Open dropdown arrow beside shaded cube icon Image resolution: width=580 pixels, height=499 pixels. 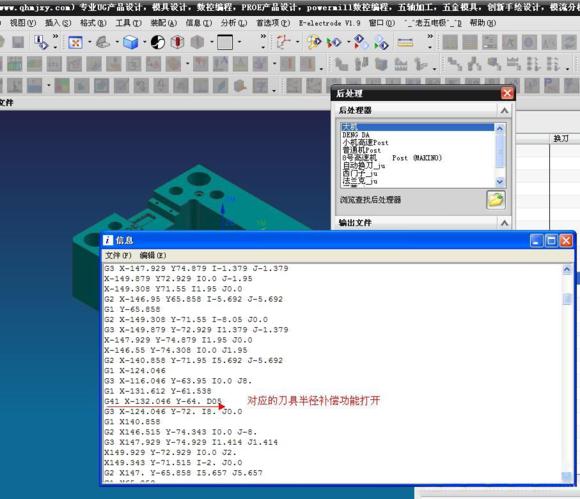pos(145,42)
